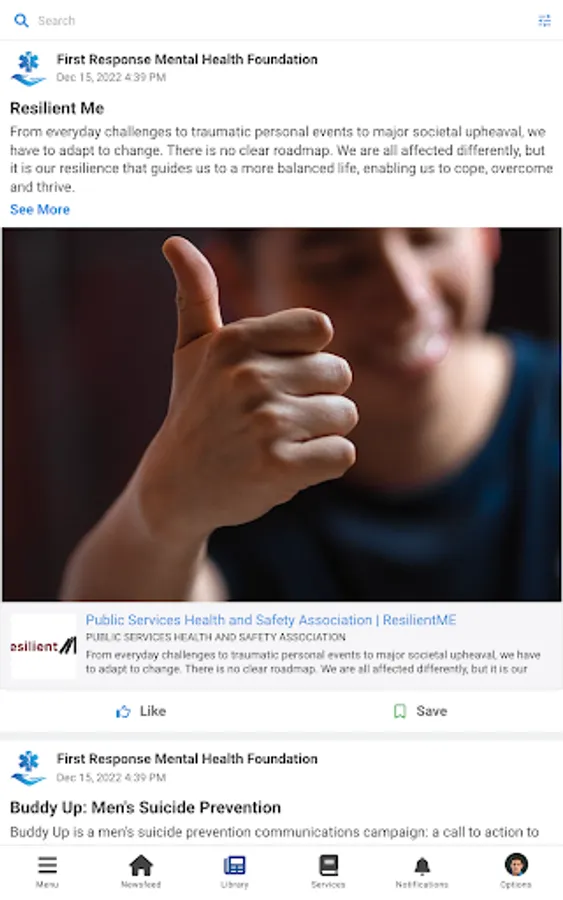
Task: Click the magnifier search icon
Action: (x=21, y=21)
